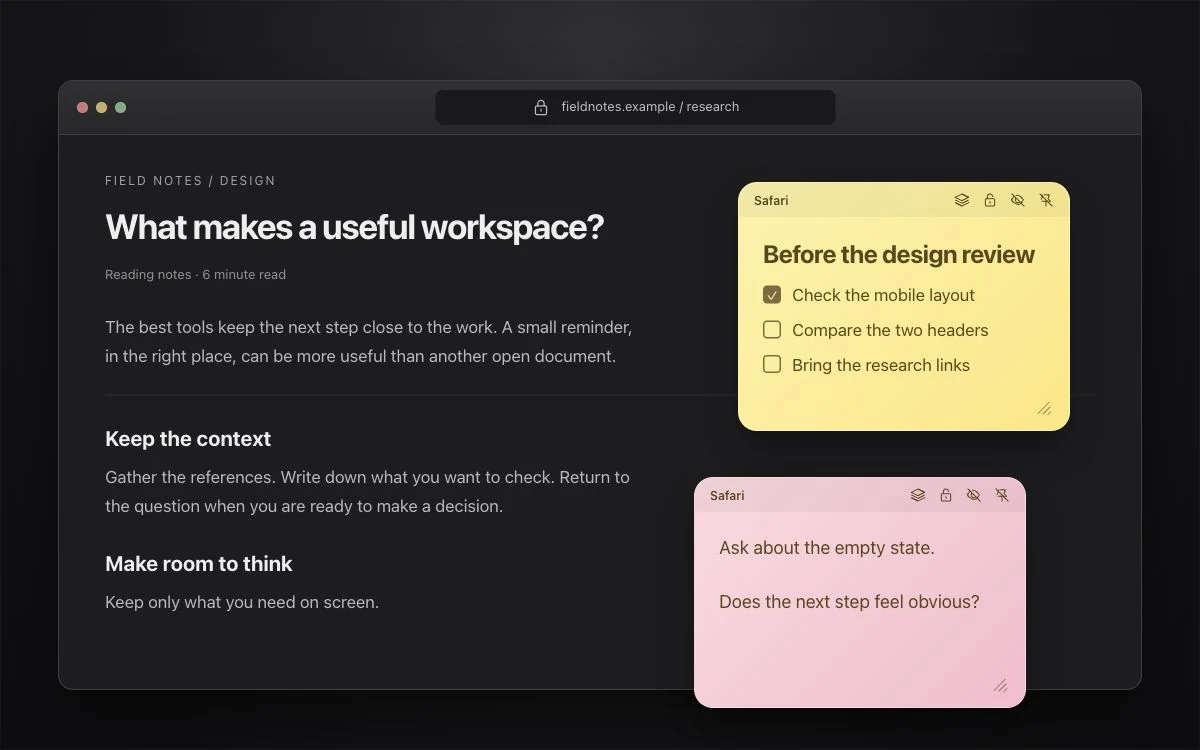Click the 'Make room to think' heading

(199, 564)
